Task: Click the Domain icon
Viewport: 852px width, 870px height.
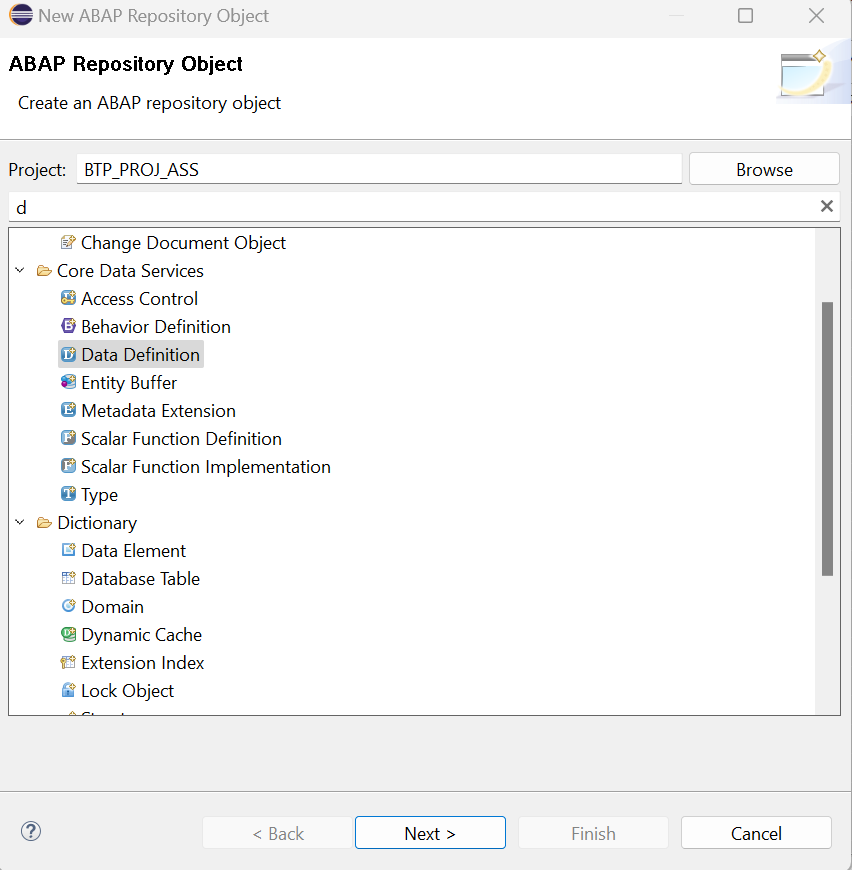Action: pyautogui.click(x=67, y=606)
